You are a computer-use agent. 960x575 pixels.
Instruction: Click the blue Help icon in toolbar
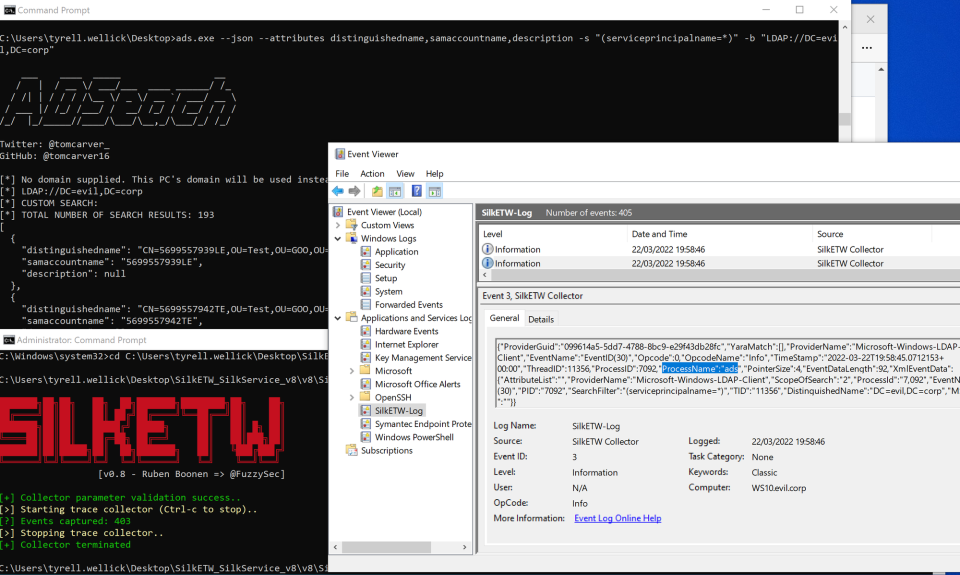click(415, 191)
